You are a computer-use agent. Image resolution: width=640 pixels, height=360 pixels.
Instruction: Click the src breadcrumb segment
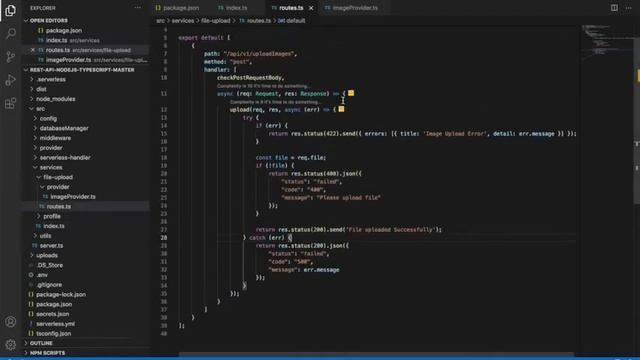tap(160, 20)
